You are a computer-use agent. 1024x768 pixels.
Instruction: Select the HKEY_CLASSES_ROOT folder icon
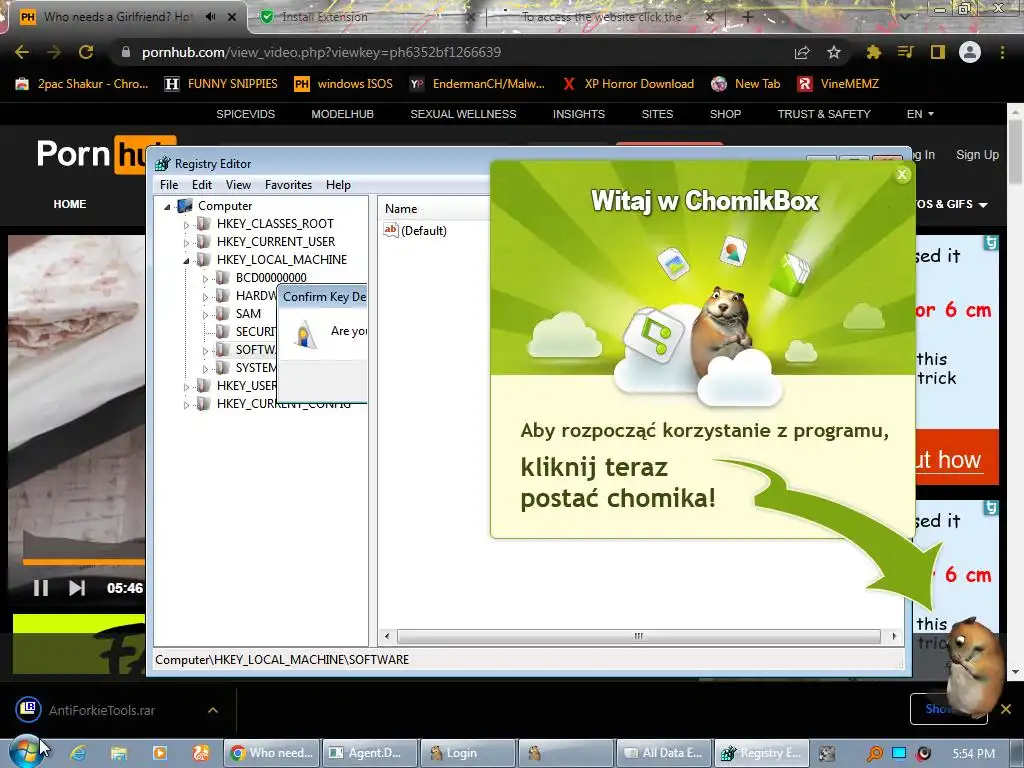[x=204, y=223]
